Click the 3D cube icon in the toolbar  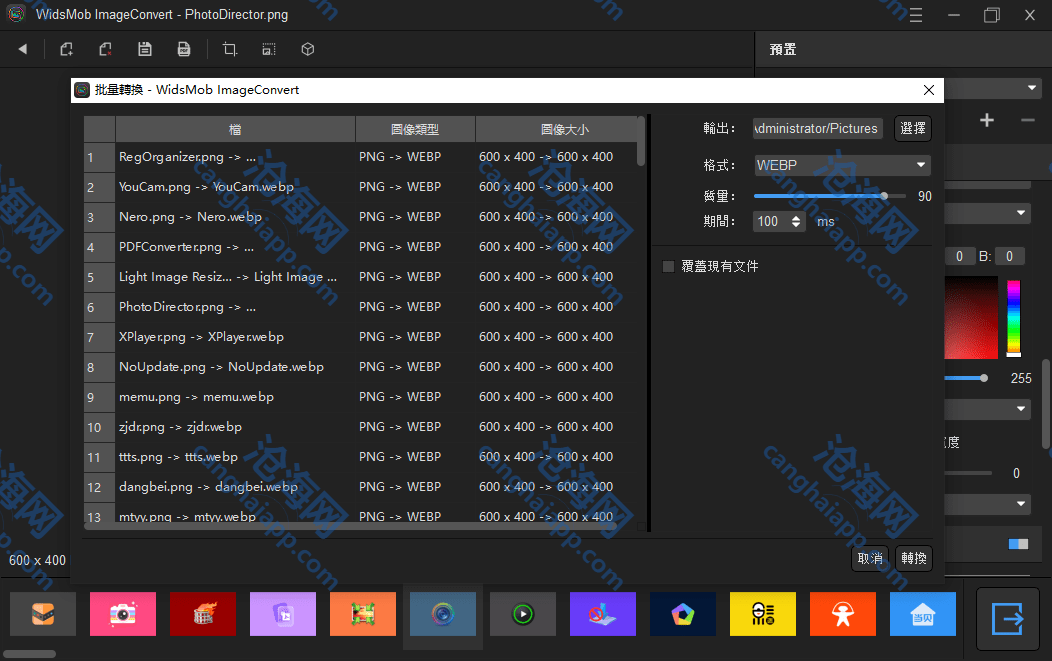[308, 49]
